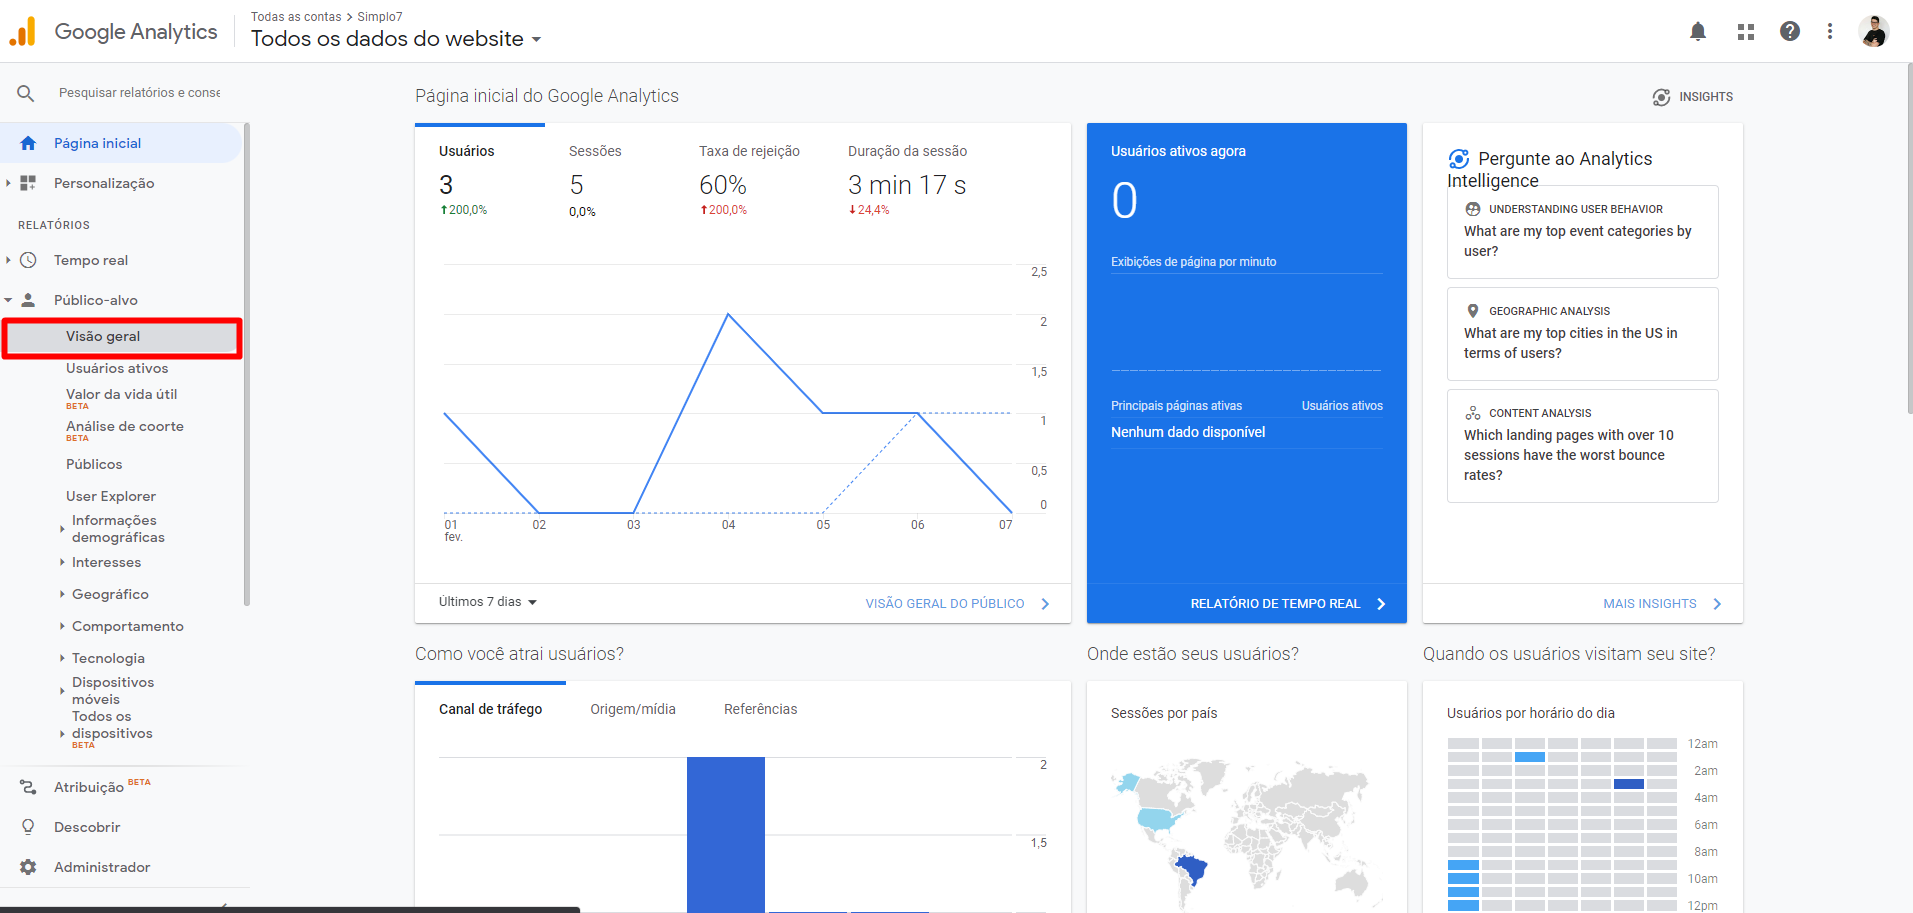
Task: Collapse the Público-alvo section arrow
Action: [x=8, y=300]
